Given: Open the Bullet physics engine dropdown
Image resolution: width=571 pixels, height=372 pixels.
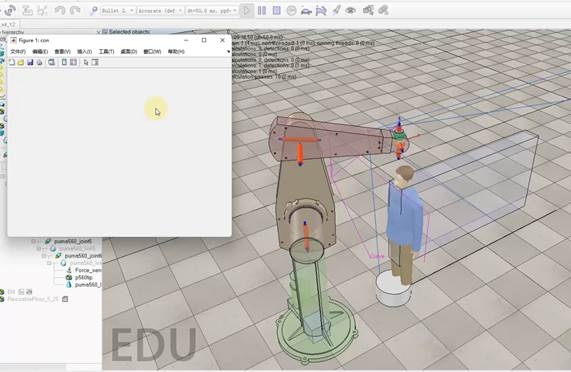Looking at the screenshot, I should coord(118,11).
